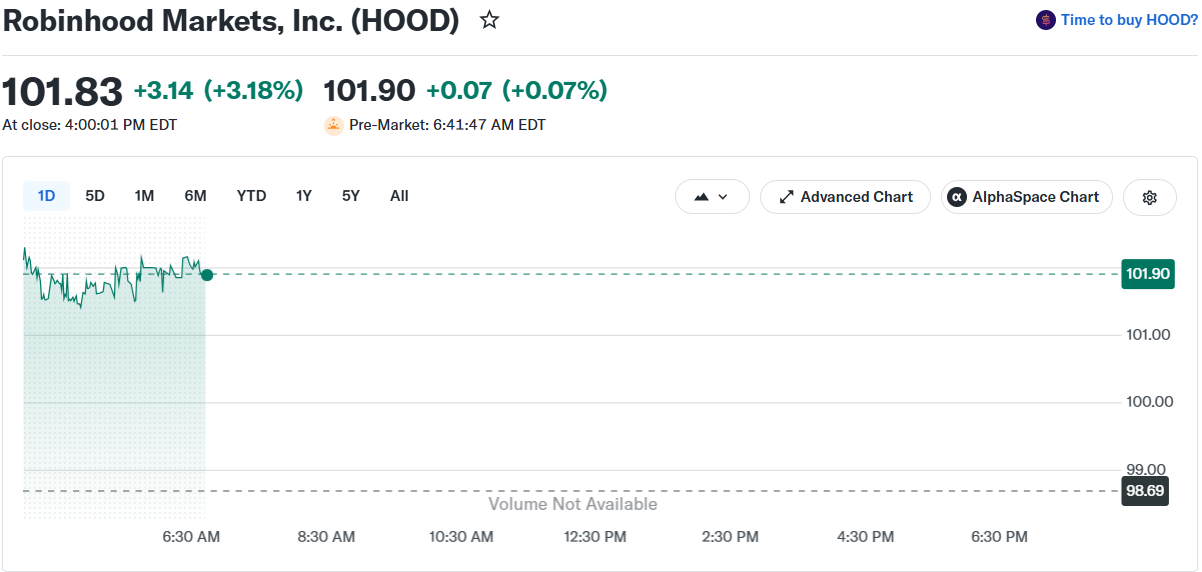Viewport: 1202px width, 572px height.
Task: Show YTD chart range
Action: (x=251, y=196)
